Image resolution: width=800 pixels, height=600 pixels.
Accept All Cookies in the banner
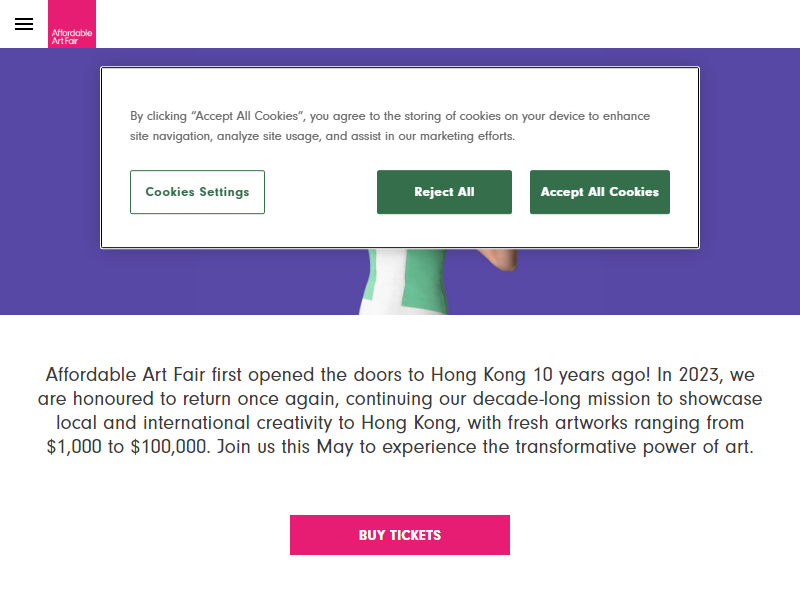(599, 192)
